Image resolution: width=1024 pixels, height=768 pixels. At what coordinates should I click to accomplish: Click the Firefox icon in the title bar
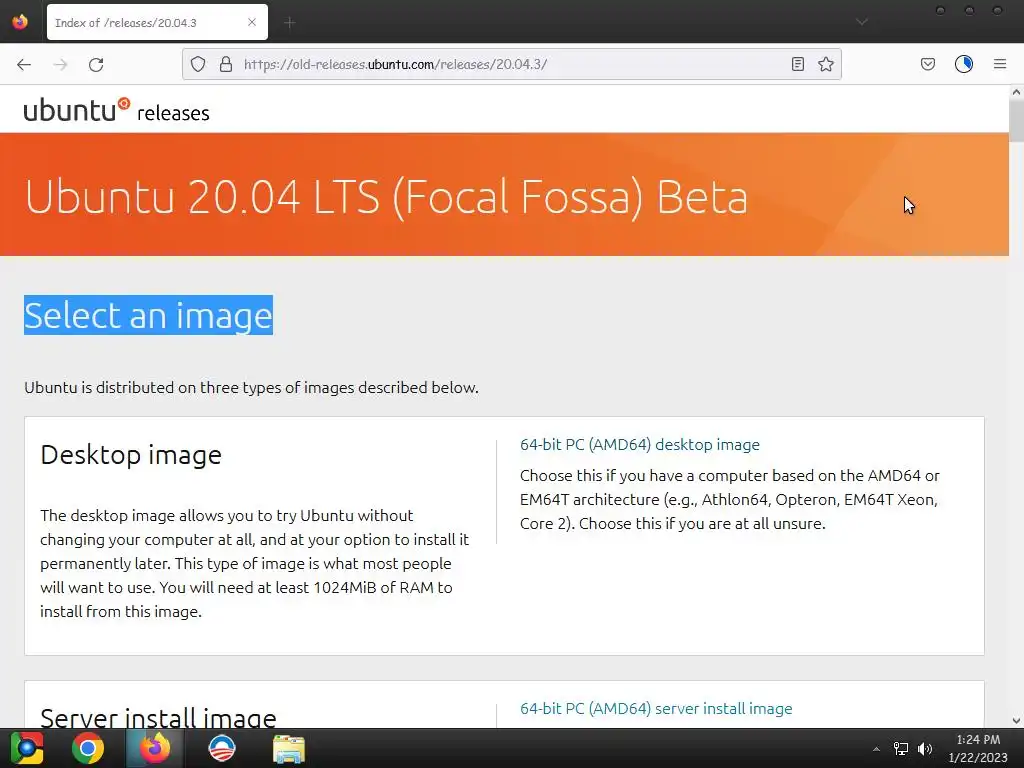click(x=20, y=22)
